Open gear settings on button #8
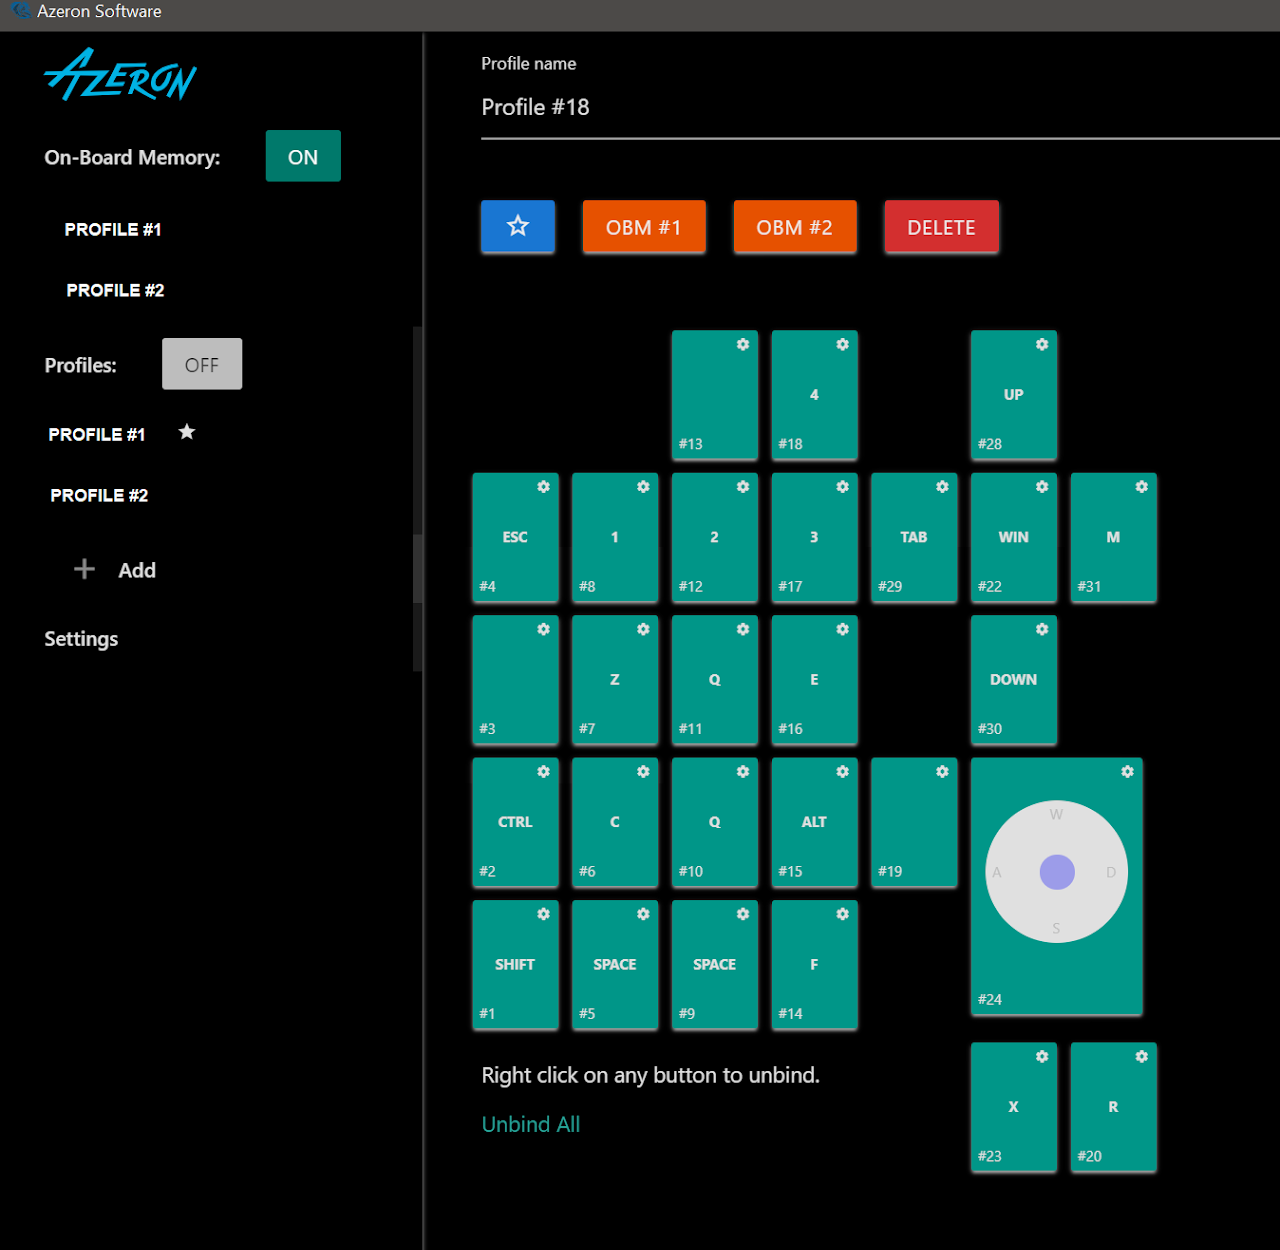 click(643, 487)
